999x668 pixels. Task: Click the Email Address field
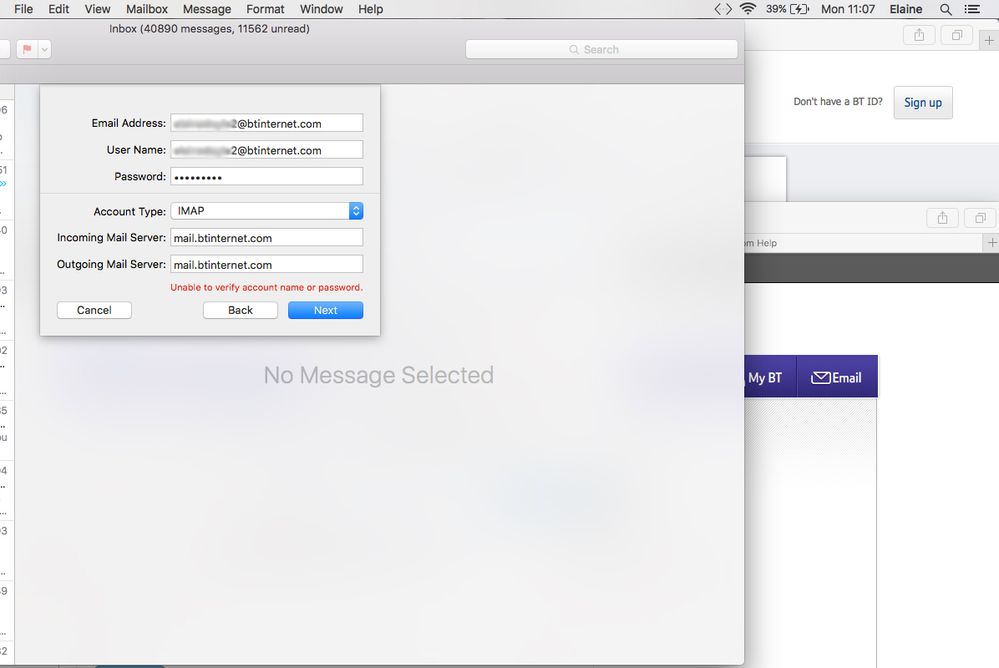(266, 123)
